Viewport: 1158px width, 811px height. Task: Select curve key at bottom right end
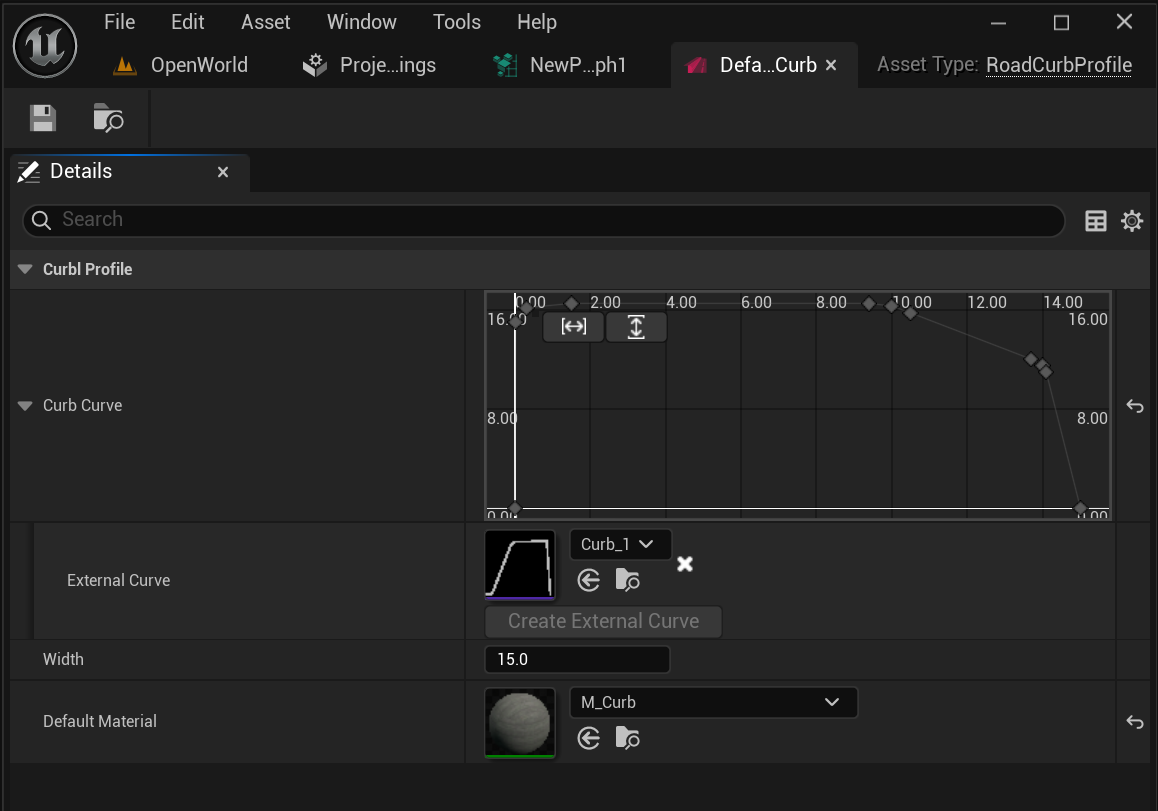(1080, 508)
